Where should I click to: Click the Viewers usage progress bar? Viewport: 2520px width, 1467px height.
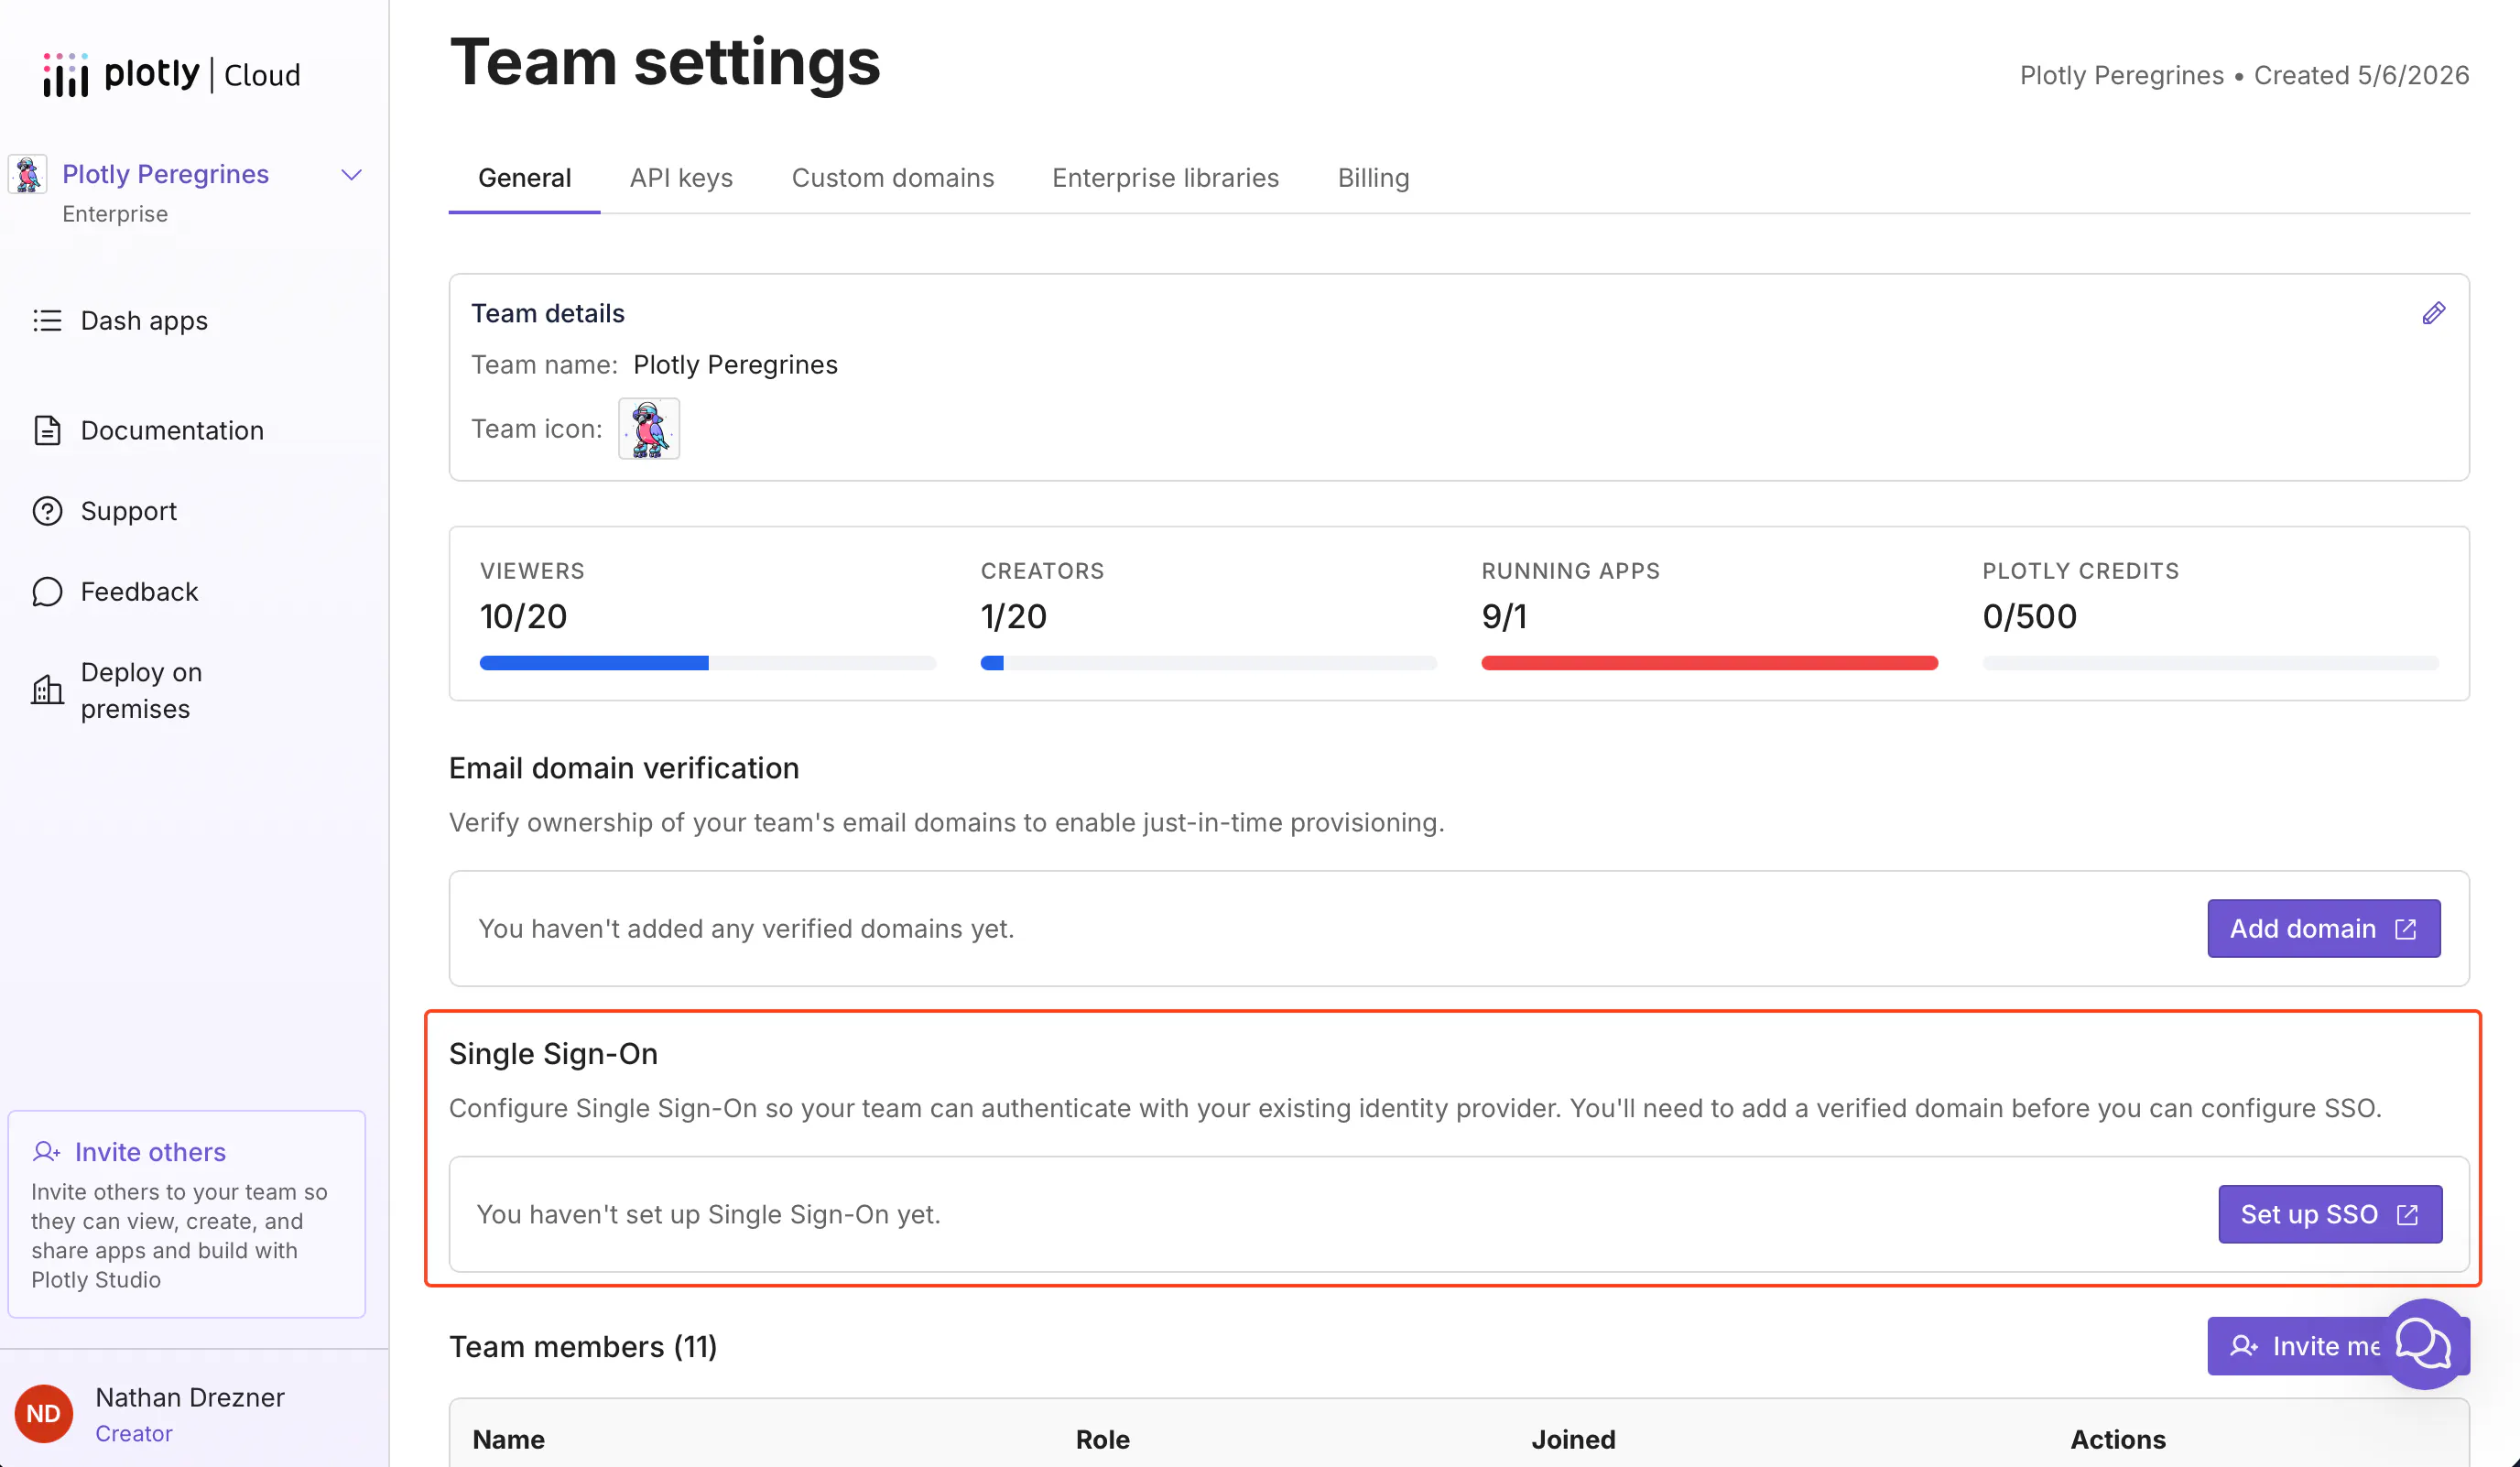click(x=707, y=663)
